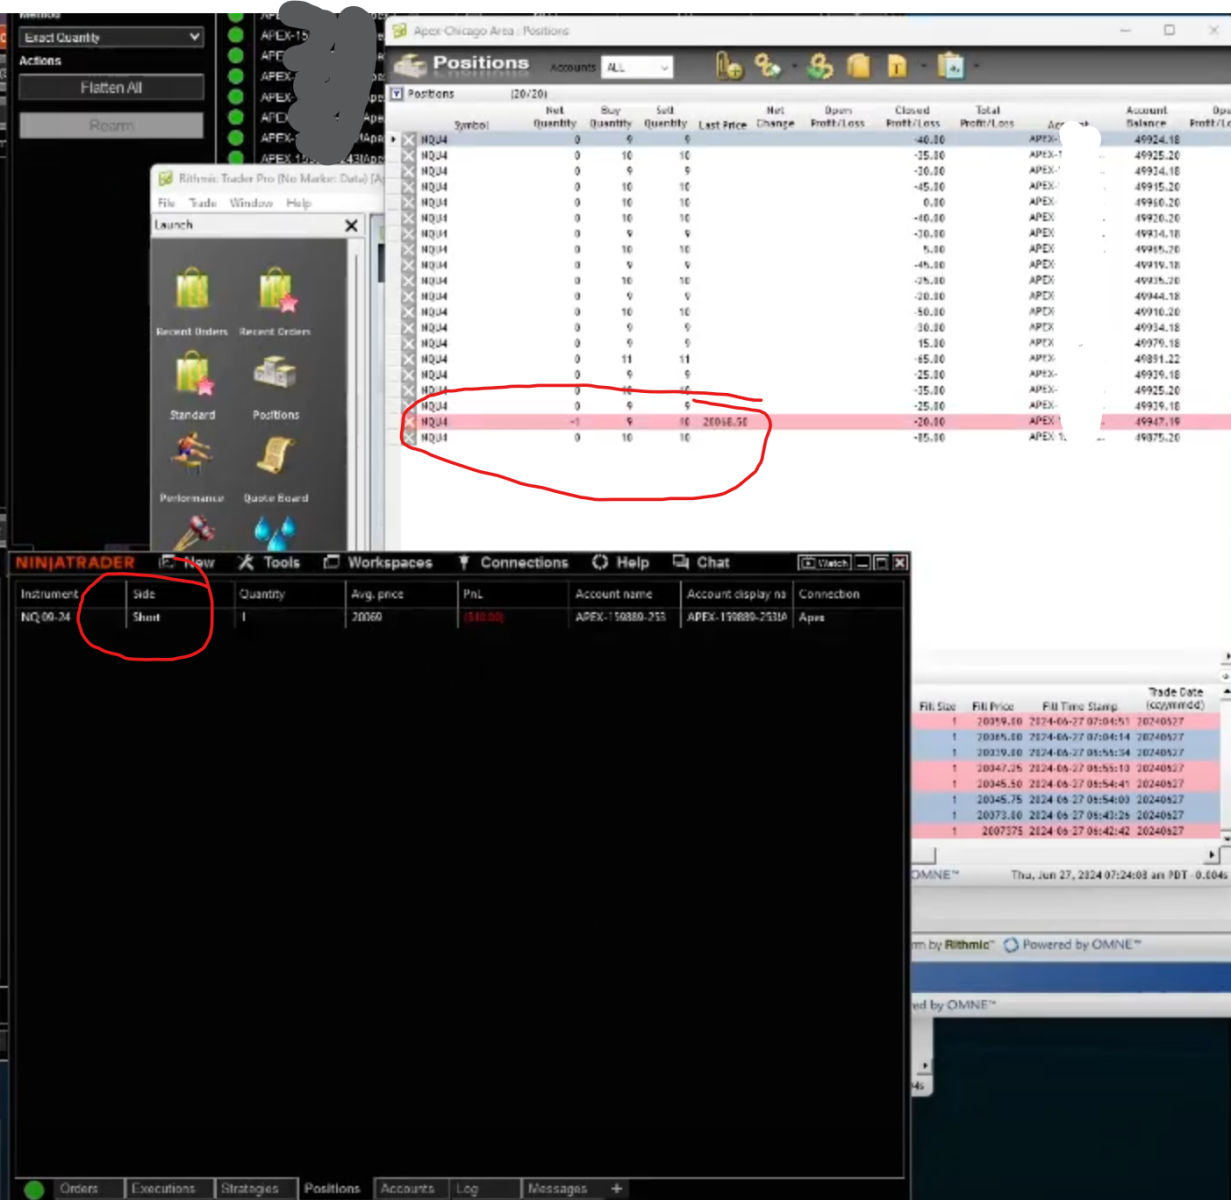Click X icon on row with balance 49875.20
Screen dimensions: 1231x1200
click(409, 437)
